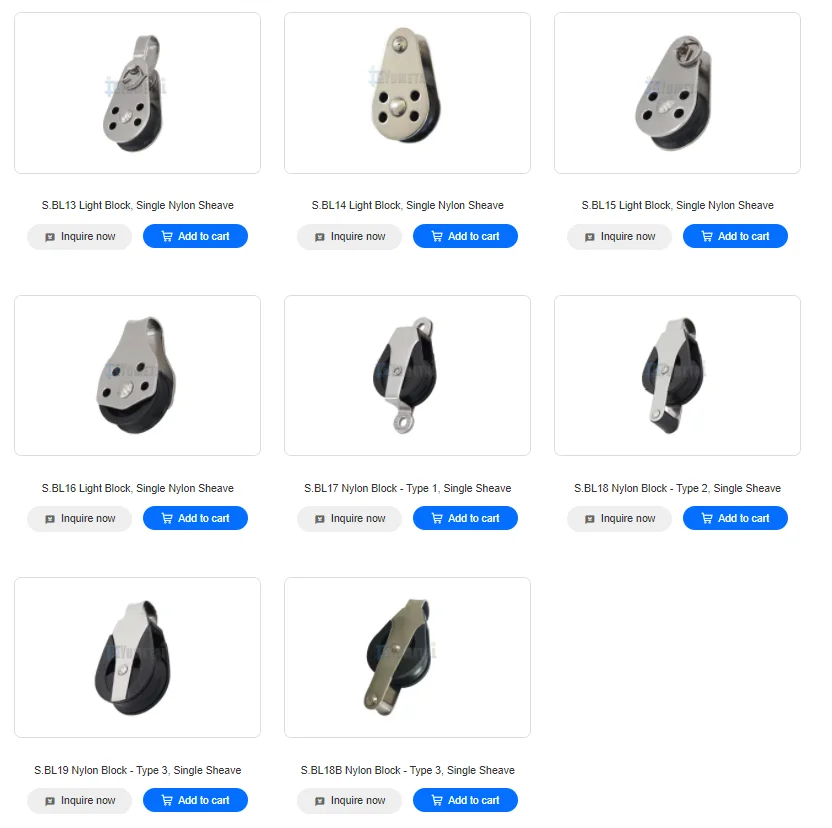Click the inquire message icon for S.BL14 Light Block

[319, 237]
